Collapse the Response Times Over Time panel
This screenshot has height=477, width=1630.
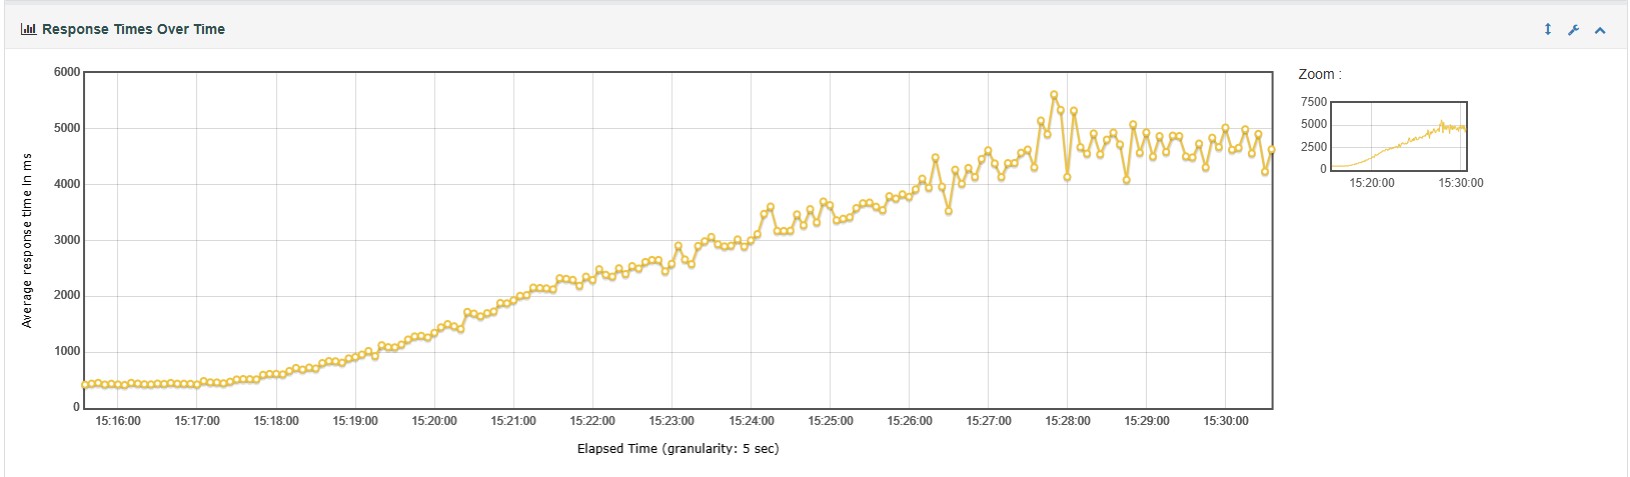(x=1600, y=30)
